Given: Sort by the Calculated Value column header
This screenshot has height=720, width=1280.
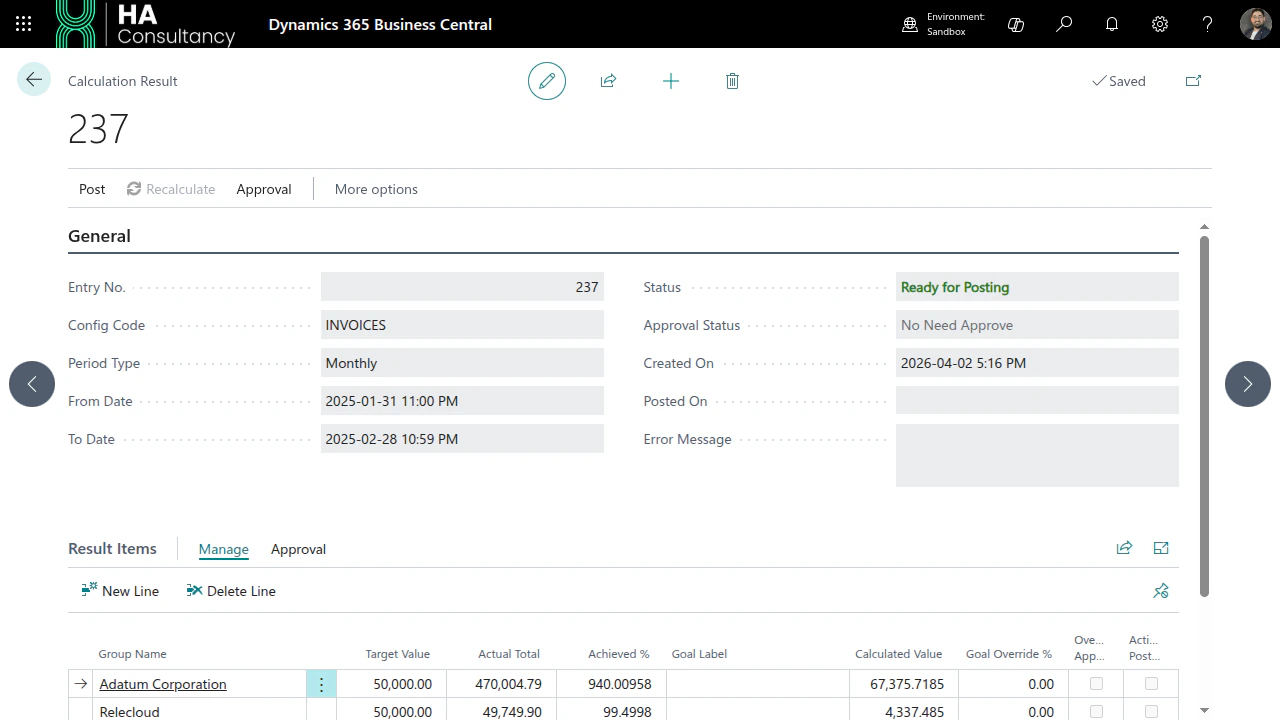Looking at the screenshot, I should coord(898,654).
